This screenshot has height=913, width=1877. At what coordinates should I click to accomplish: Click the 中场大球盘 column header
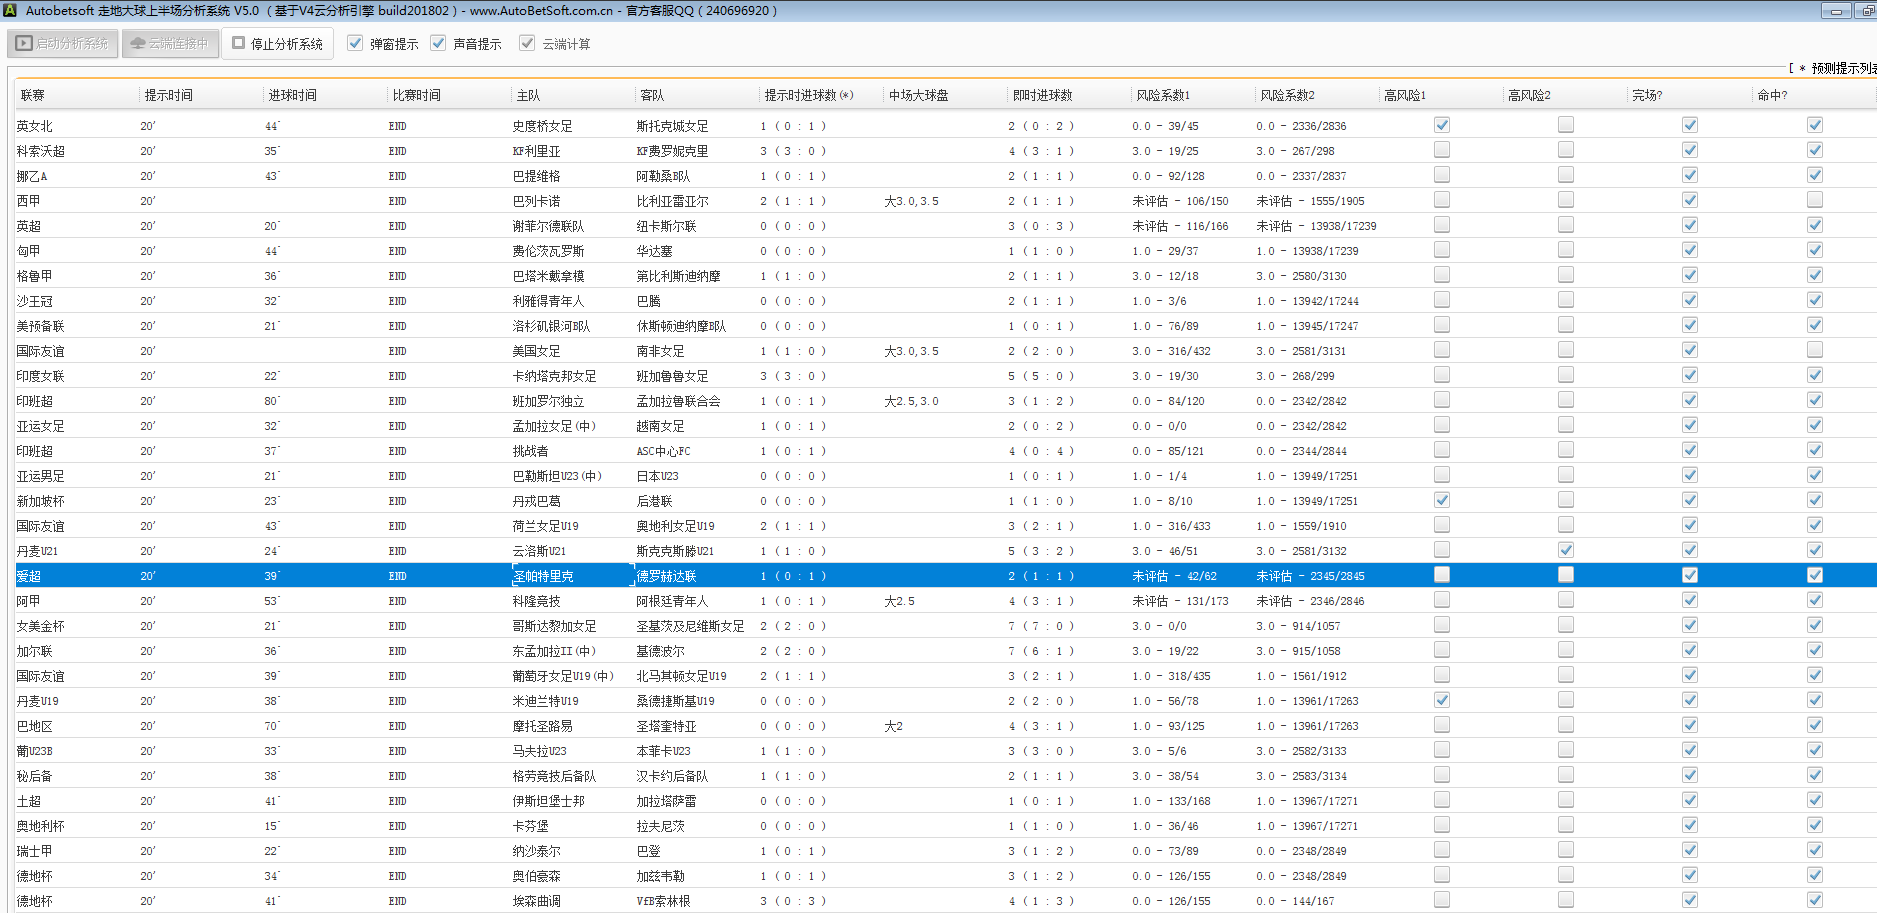click(918, 95)
